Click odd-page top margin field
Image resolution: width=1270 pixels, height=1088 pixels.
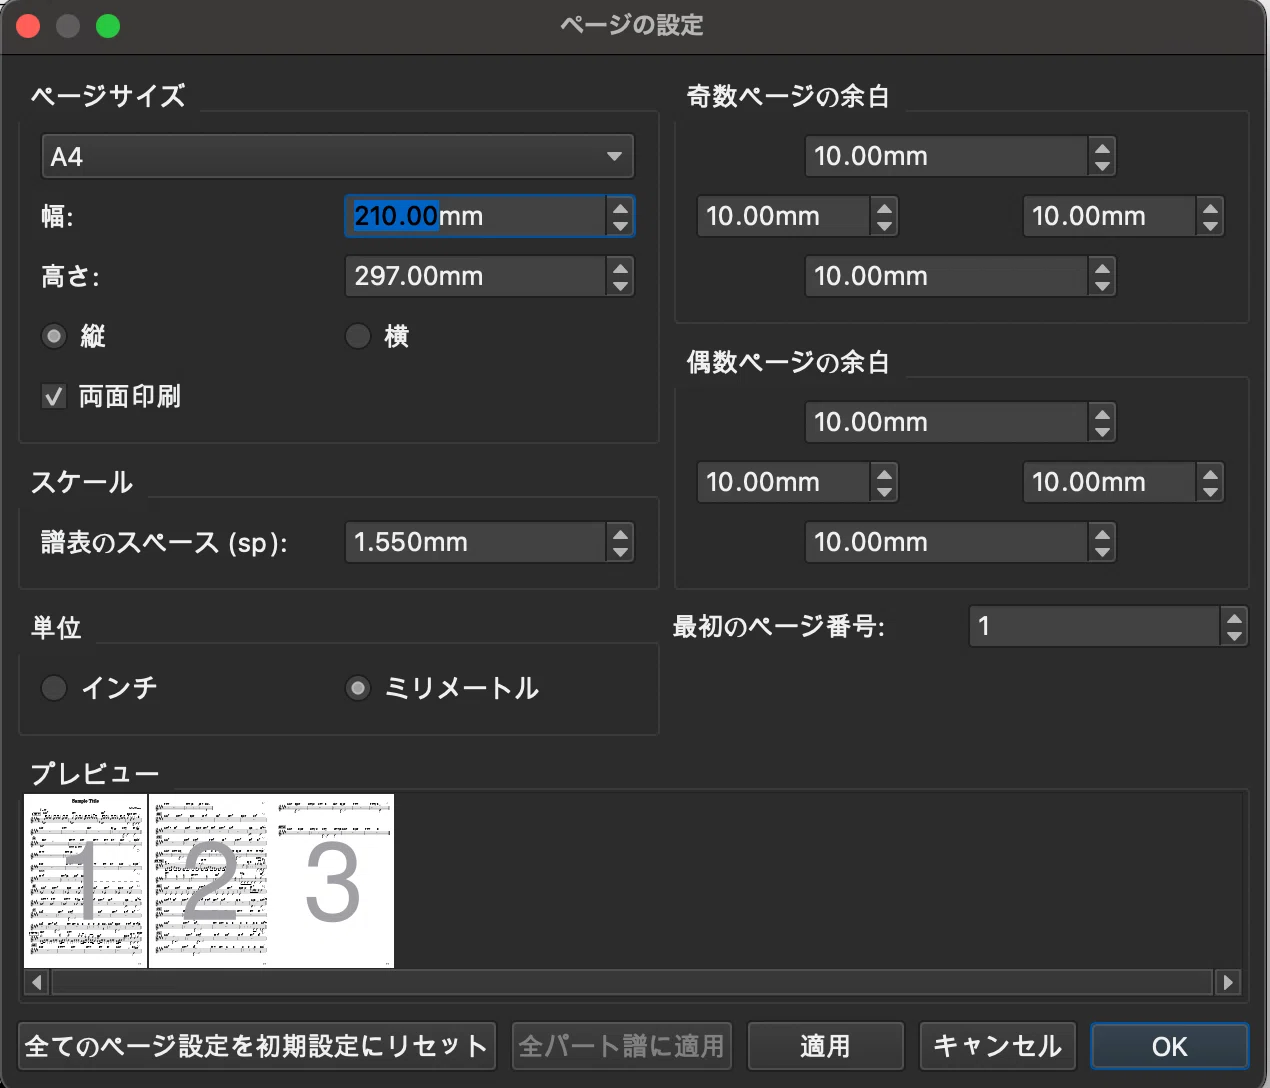pos(946,156)
